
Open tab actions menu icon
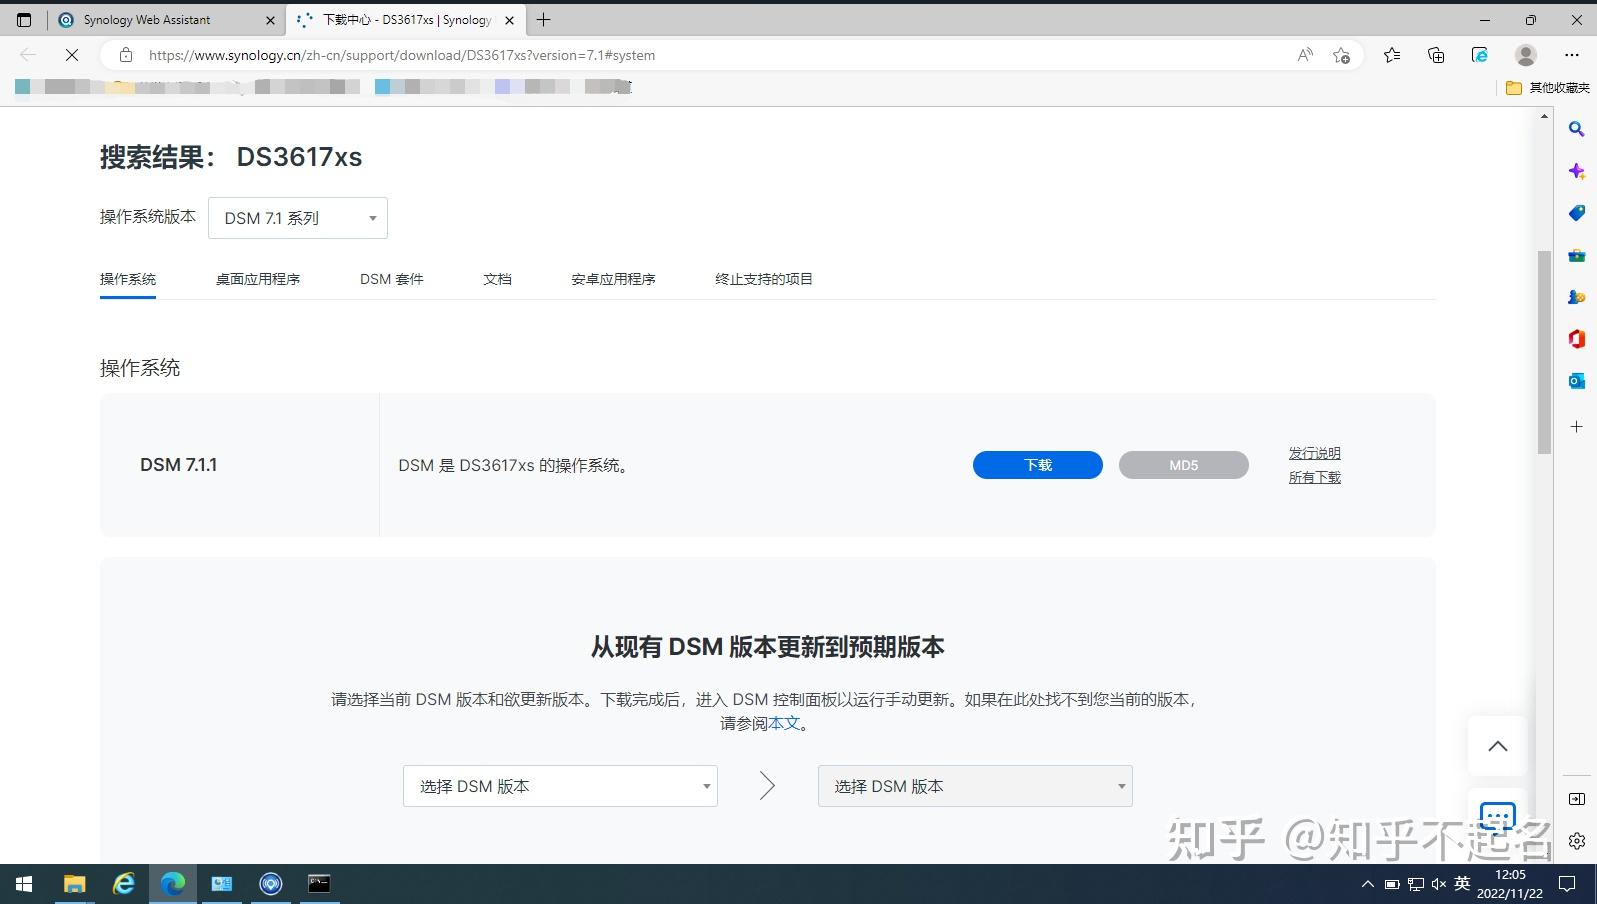[x=24, y=20]
